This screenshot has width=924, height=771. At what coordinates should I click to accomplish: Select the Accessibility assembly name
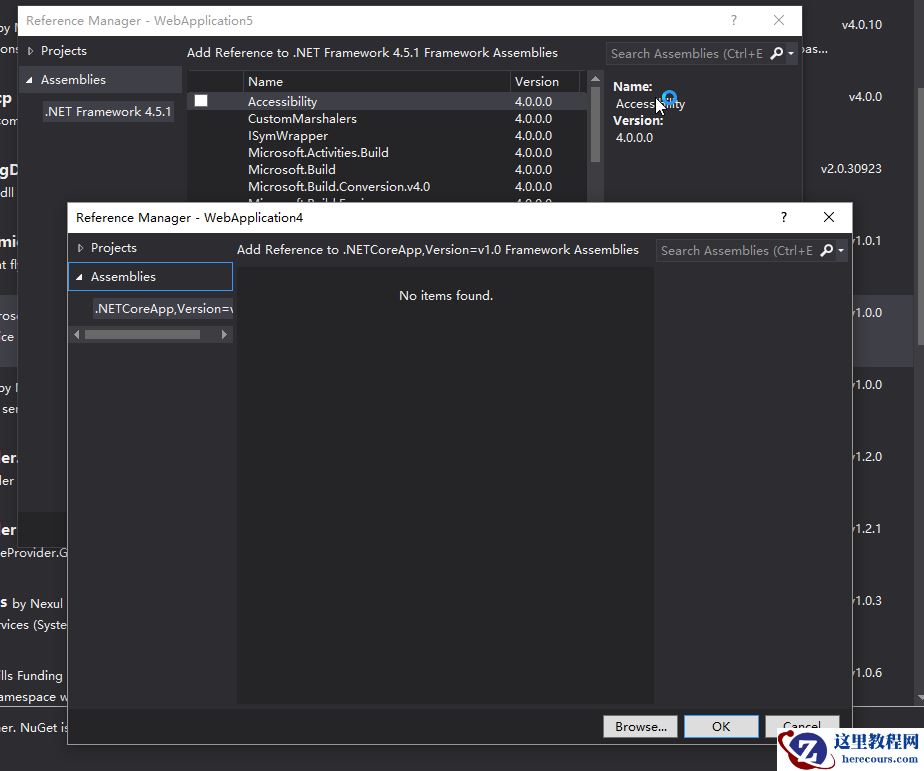[282, 101]
